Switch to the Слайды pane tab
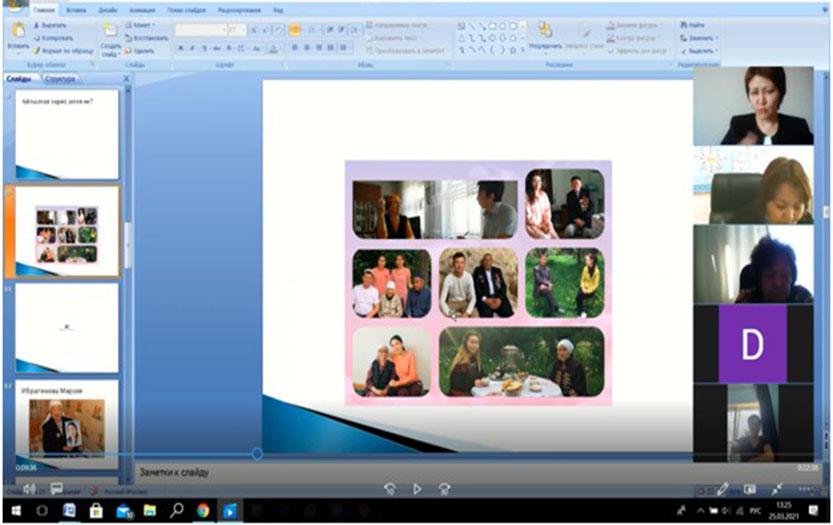This screenshot has height=525, width=833. (19, 79)
